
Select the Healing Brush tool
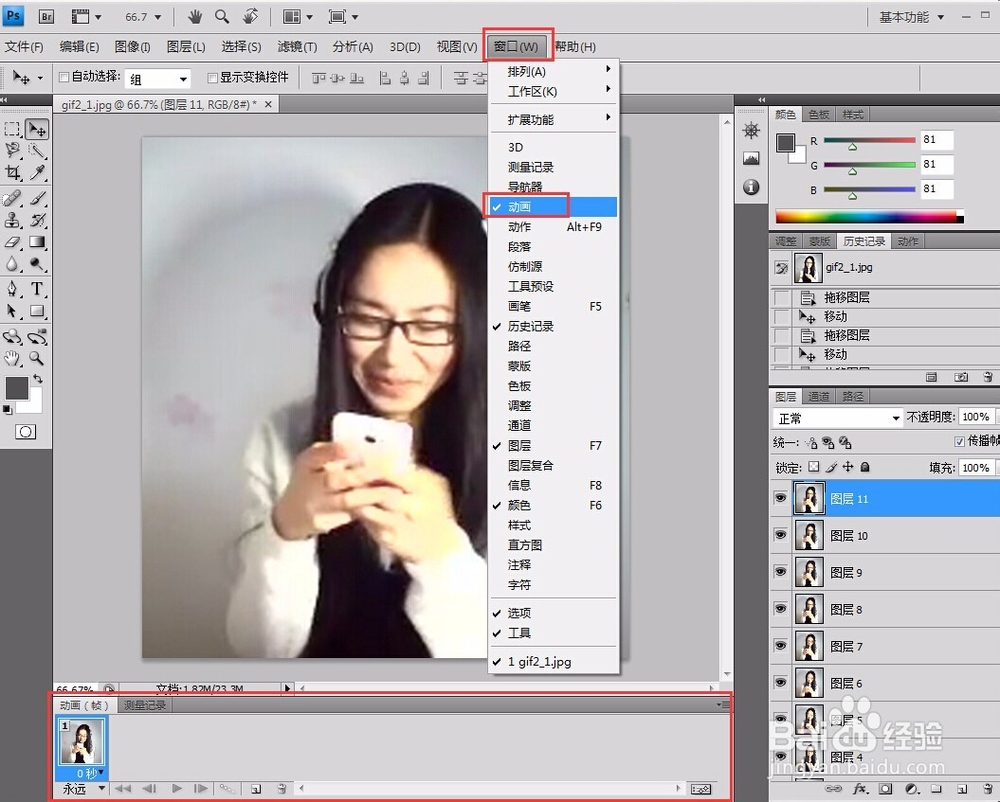click(13, 198)
